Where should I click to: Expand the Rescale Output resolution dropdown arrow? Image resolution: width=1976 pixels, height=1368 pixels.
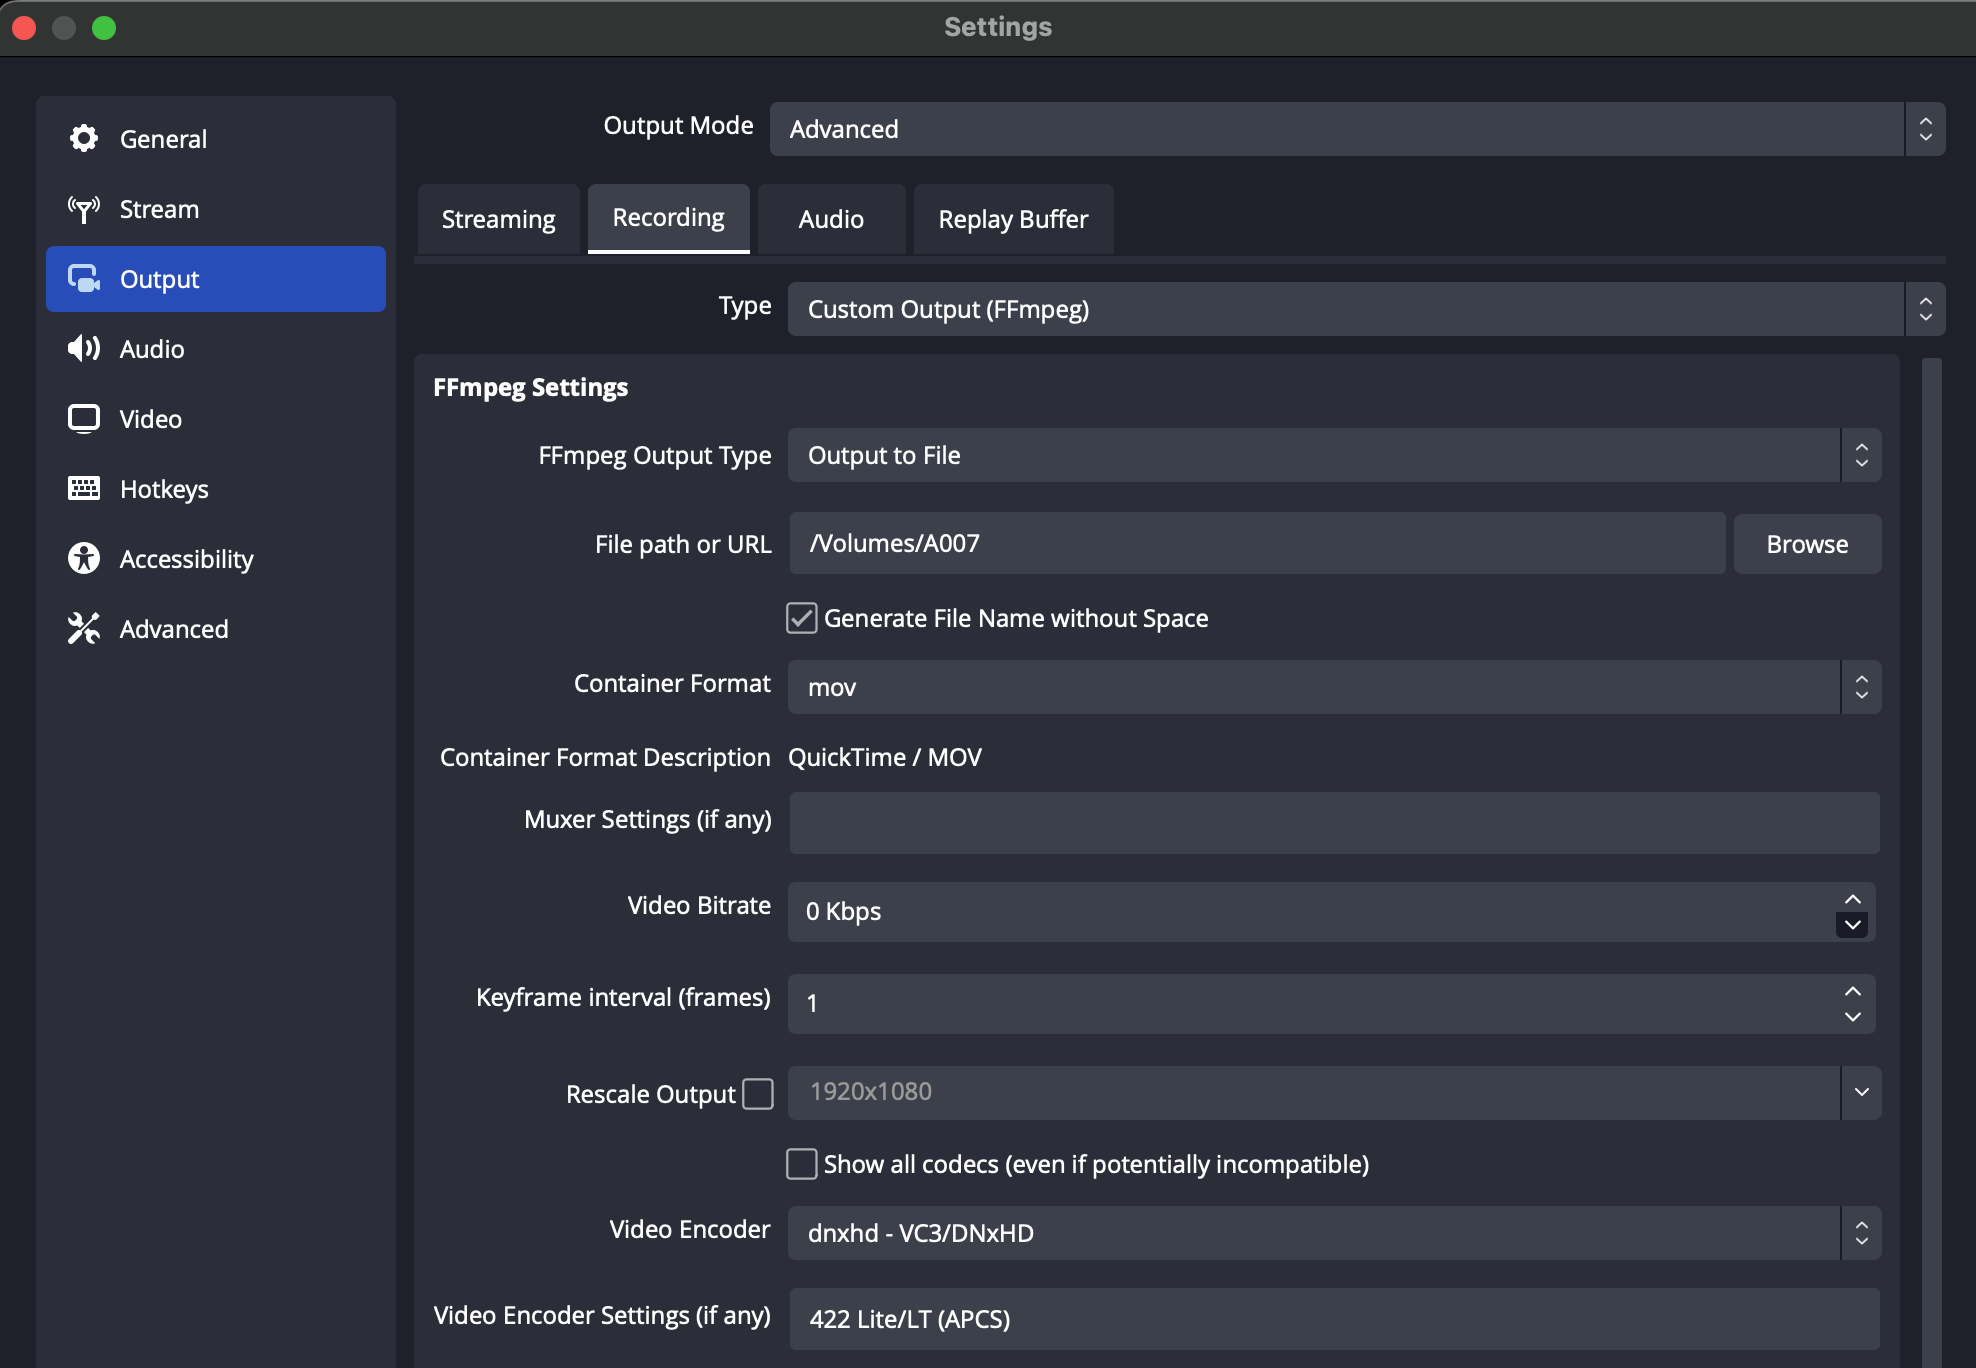click(1861, 1092)
